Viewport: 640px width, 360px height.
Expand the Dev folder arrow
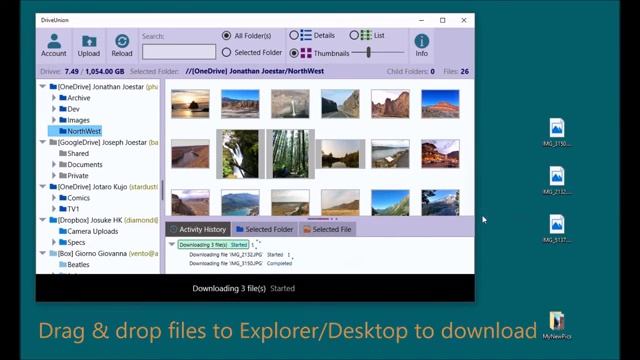coord(53,109)
